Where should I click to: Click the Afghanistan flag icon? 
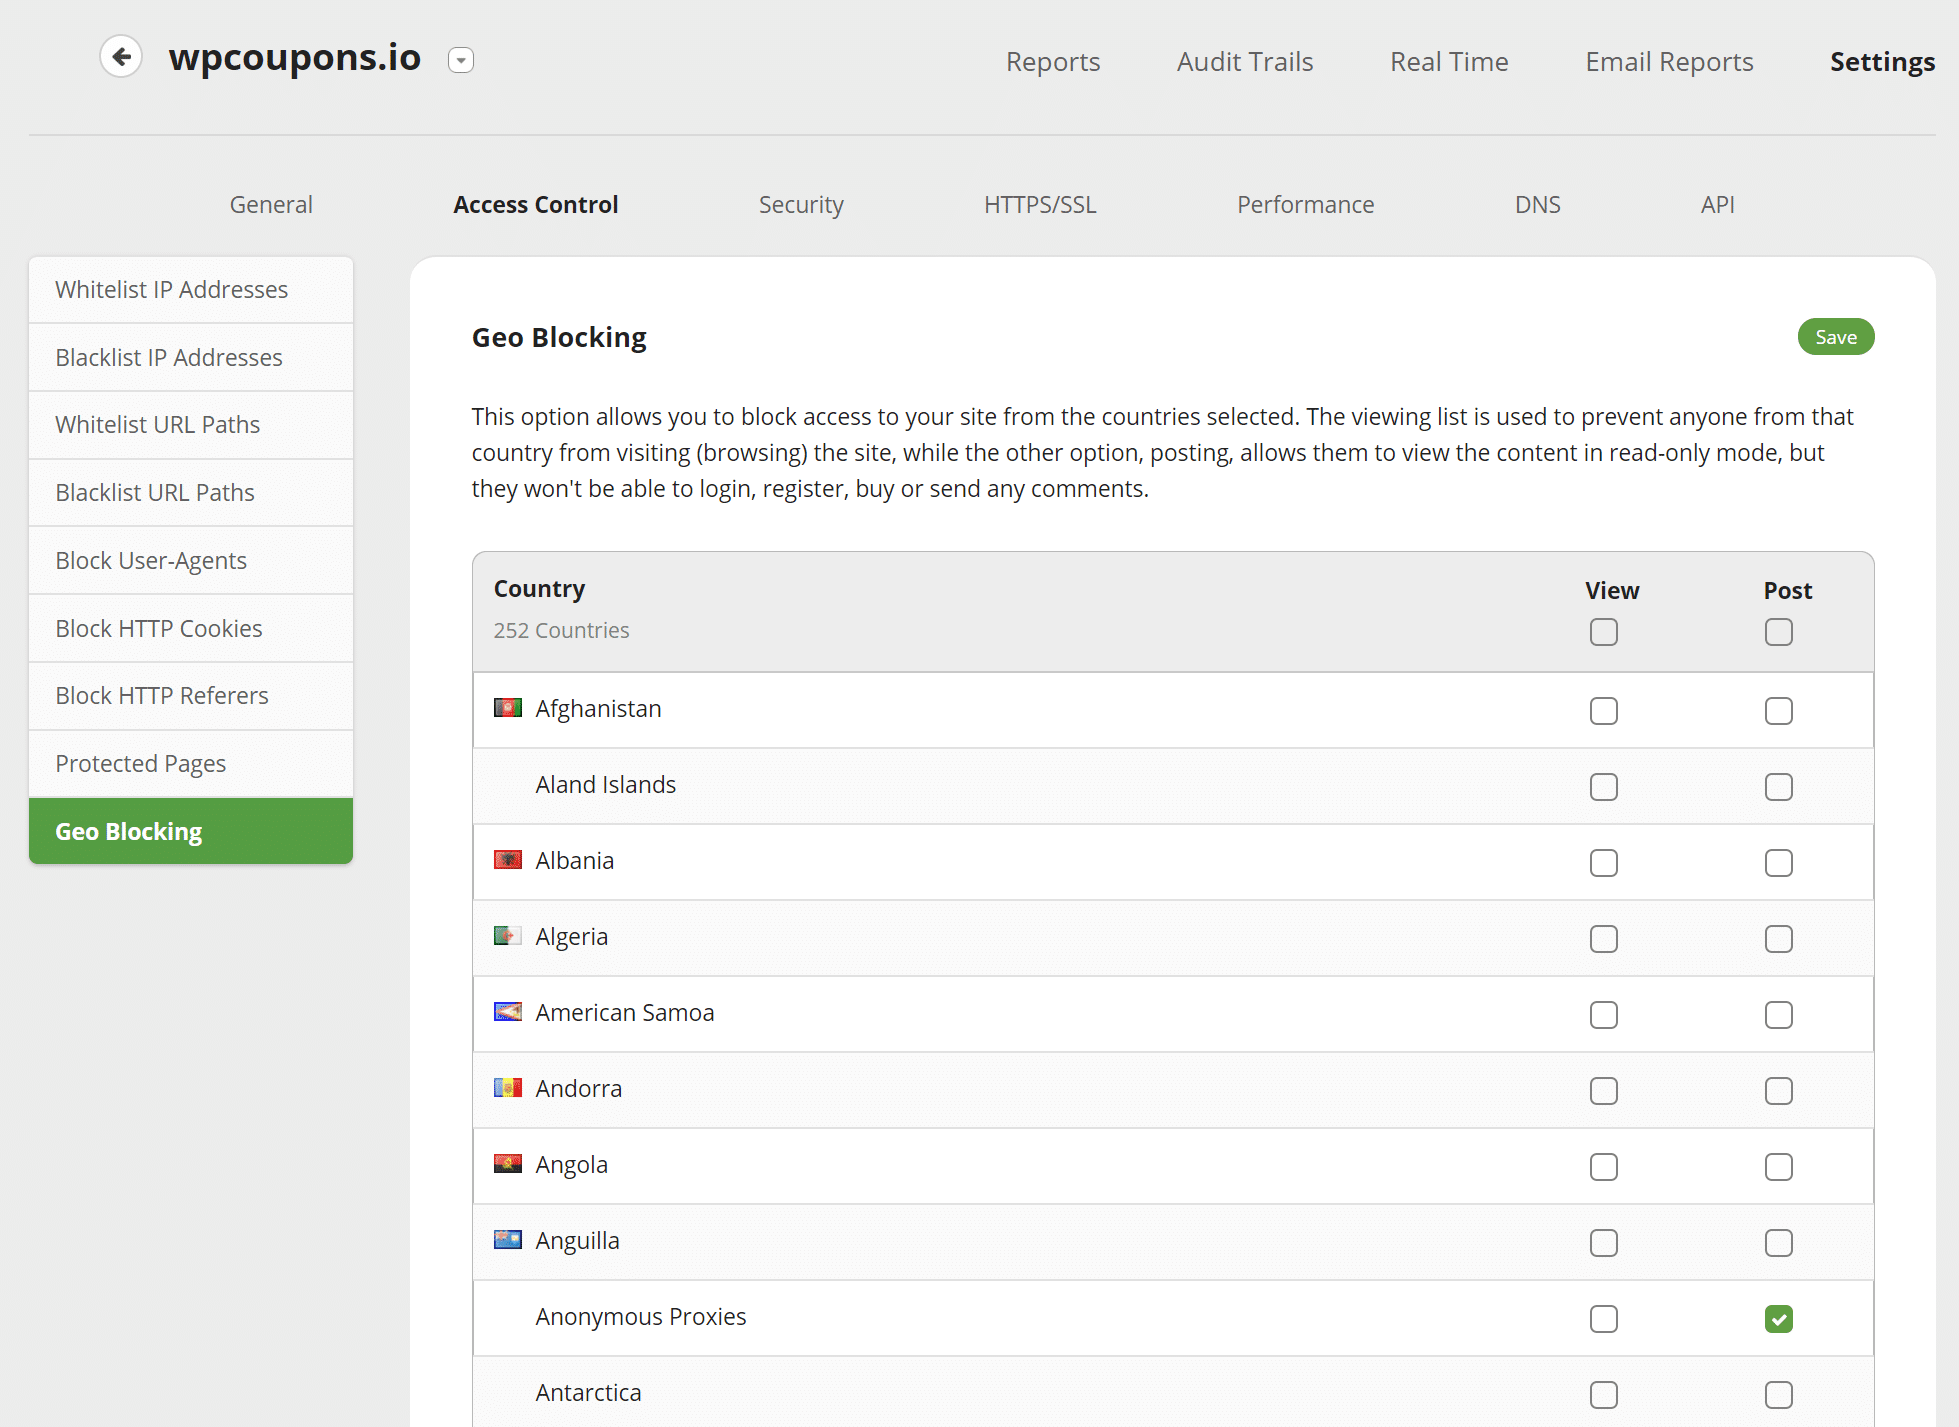tap(506, 707)
